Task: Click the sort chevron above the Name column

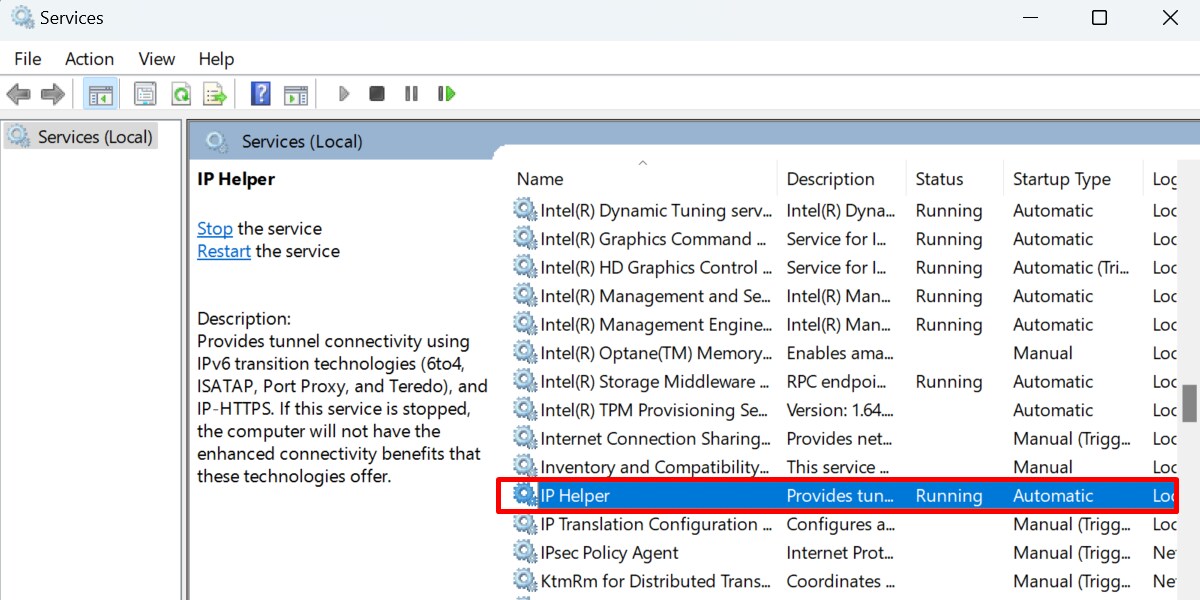Action: tap(642, 162)
